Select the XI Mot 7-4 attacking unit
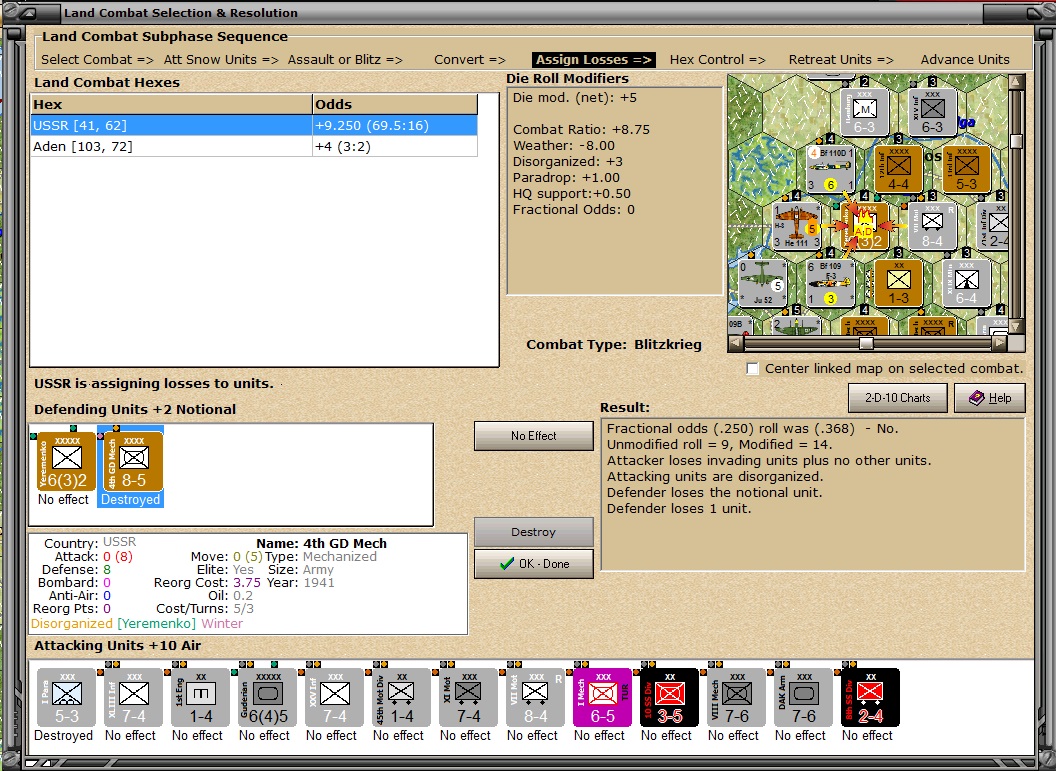Screen dimensions: 1056x771 click(x=468, y=697)
